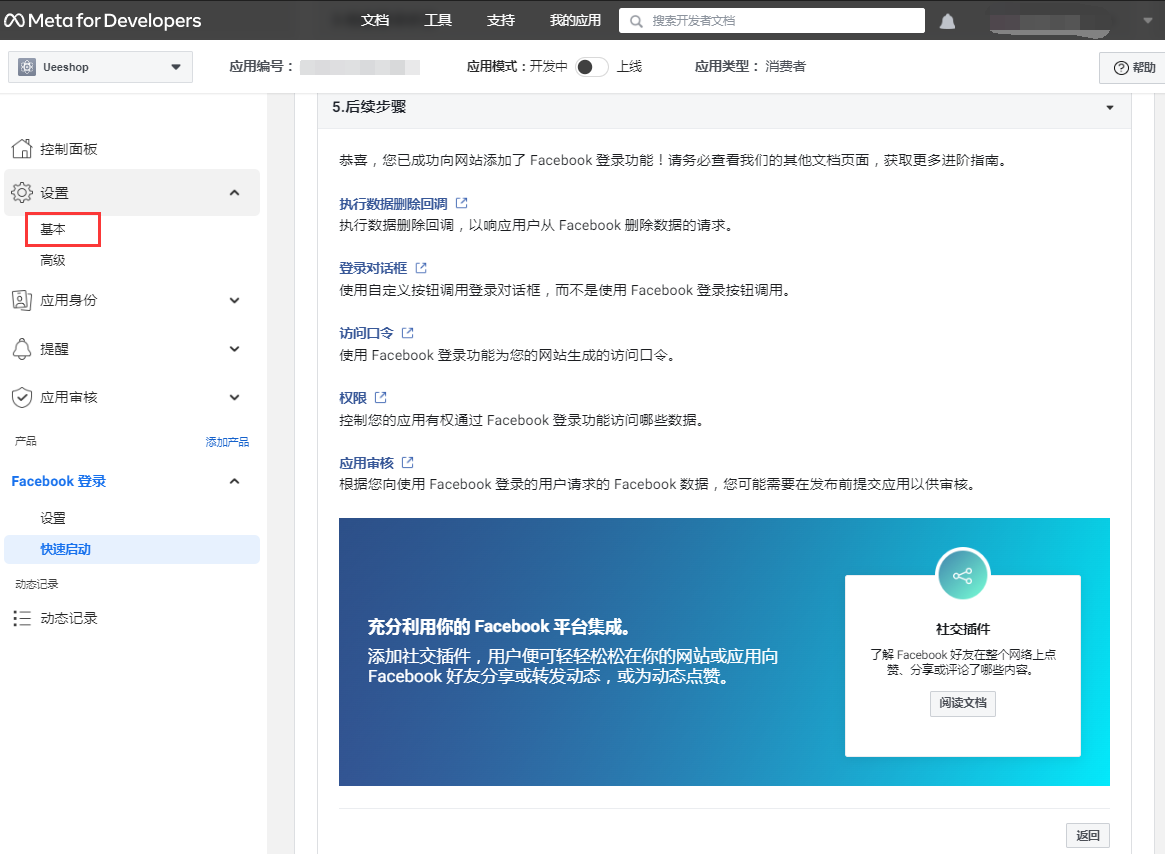This screenshot has width=1165, height=854.
Task: Click the 动态记录 list icon
Action: click(x=22, y=618)
